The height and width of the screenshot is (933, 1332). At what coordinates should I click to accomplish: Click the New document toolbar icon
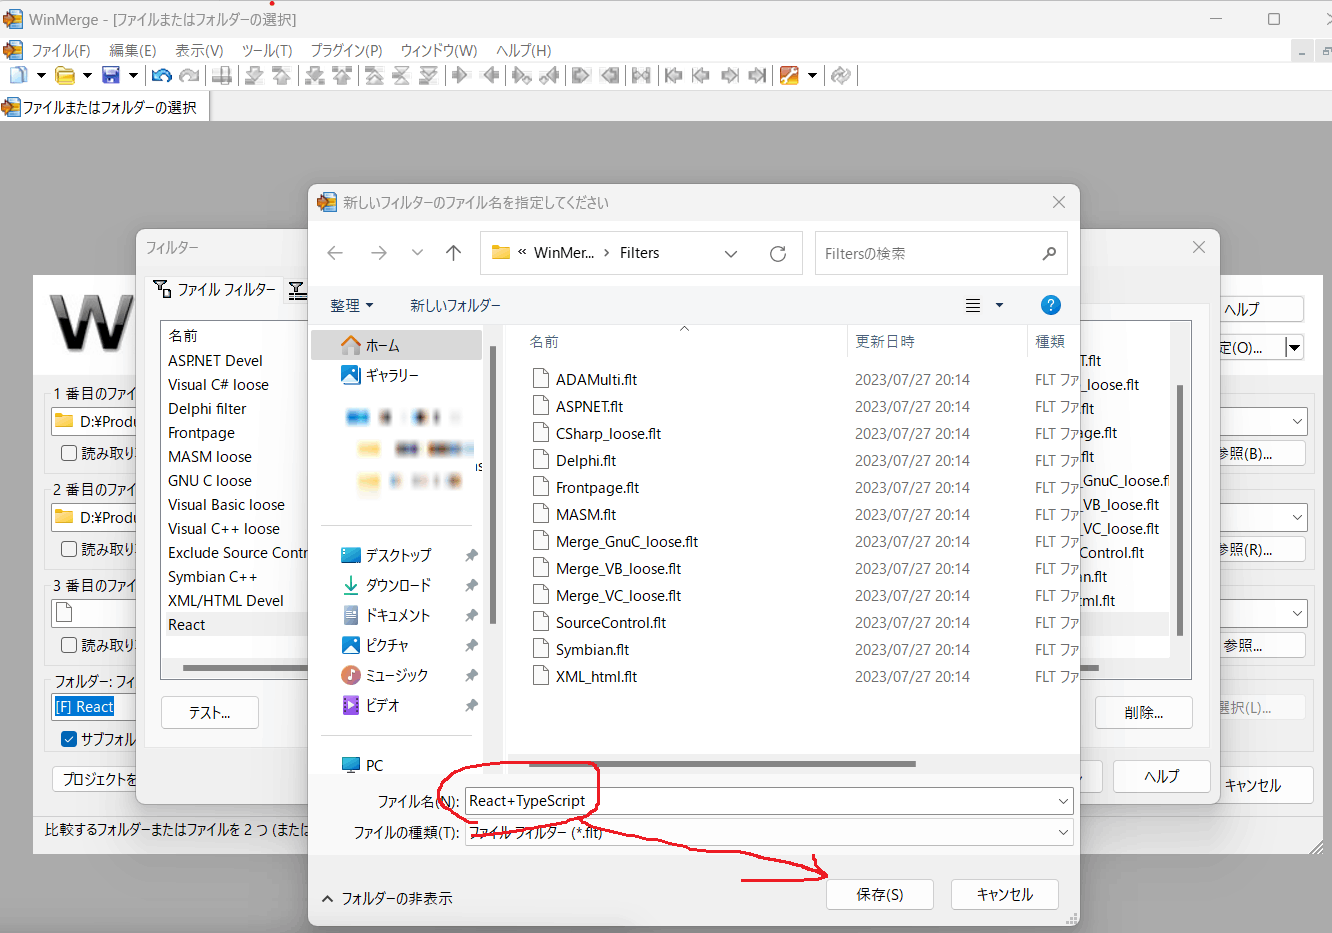point(18,75)
